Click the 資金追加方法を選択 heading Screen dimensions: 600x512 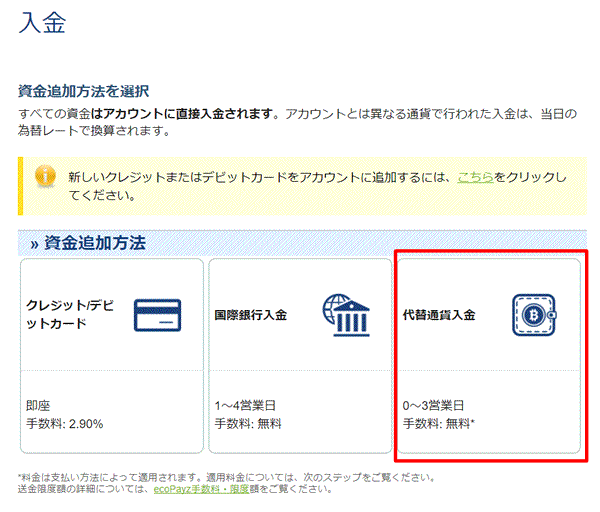[x=83, y=91]
